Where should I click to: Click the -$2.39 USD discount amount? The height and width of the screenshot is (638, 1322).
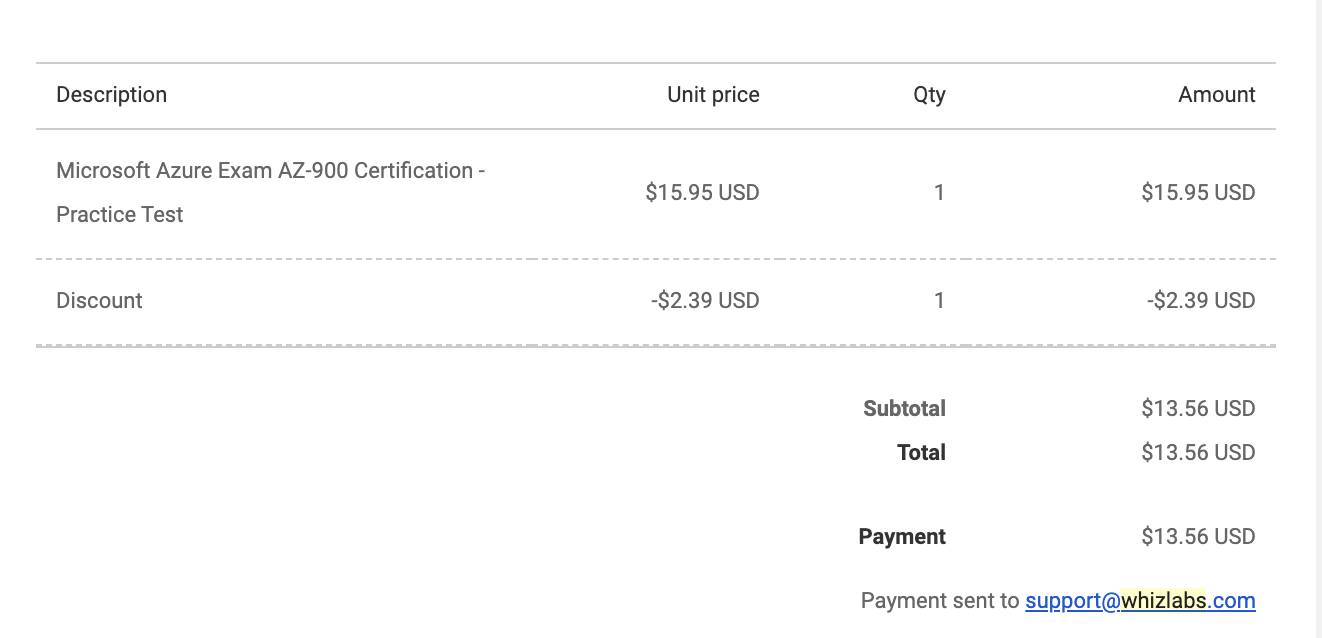click(x=1201, y=301)
